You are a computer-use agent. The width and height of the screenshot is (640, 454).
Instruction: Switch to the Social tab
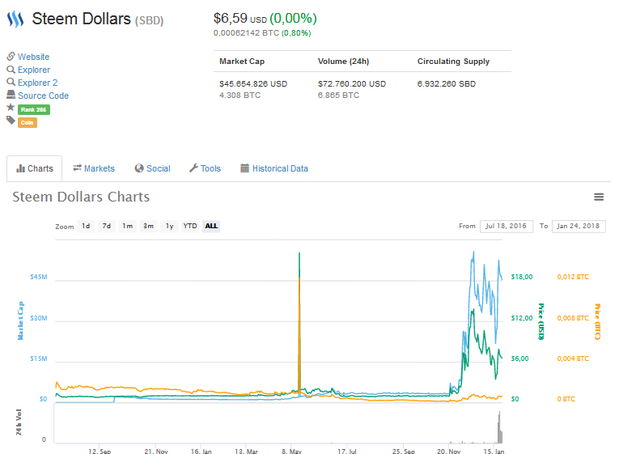point(153,168)
